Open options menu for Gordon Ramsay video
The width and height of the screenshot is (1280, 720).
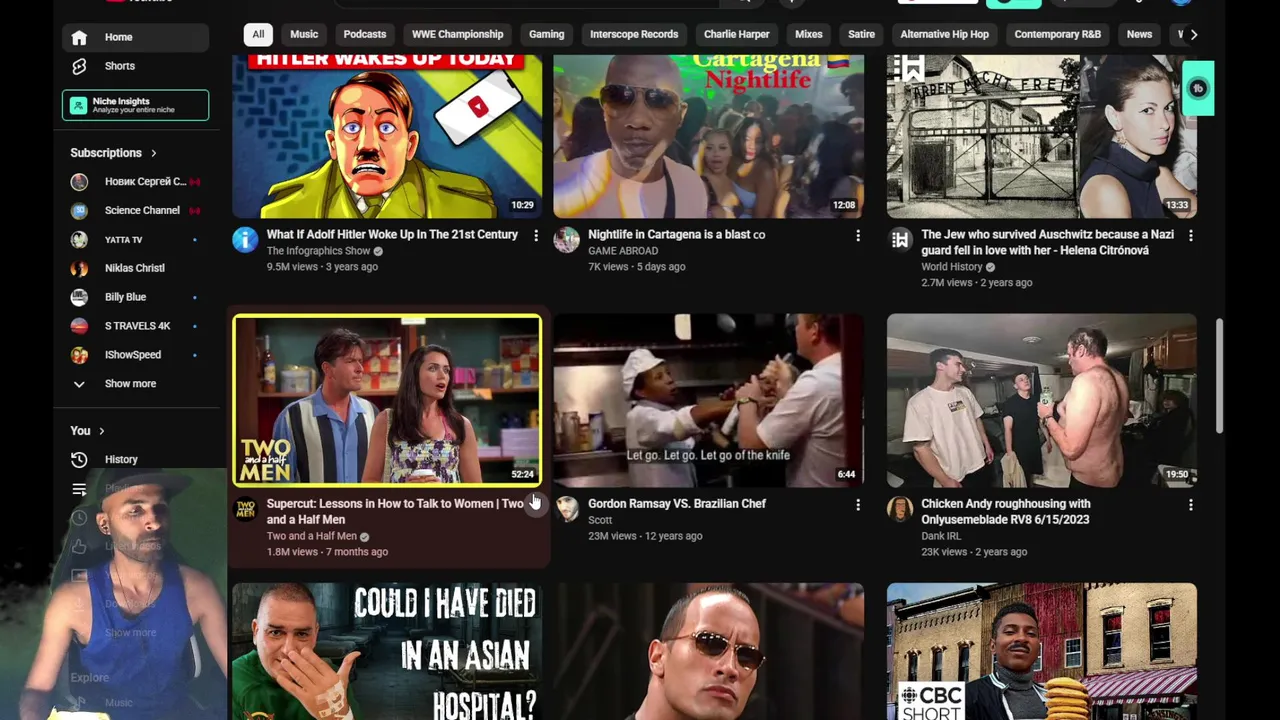click(x=857, y=505)
